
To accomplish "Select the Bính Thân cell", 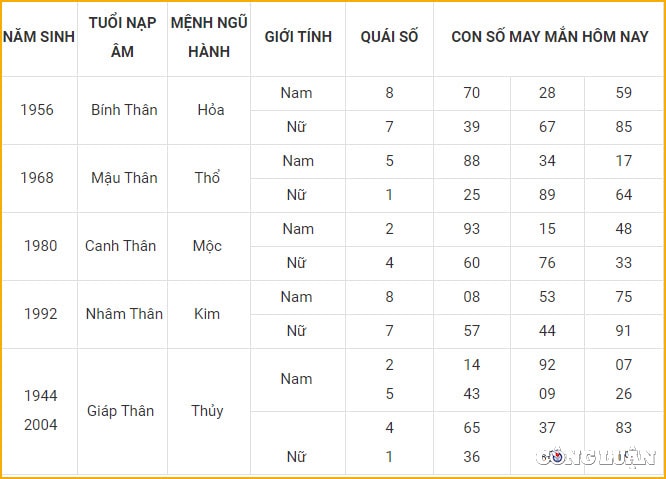I will (x=124, y=110).
